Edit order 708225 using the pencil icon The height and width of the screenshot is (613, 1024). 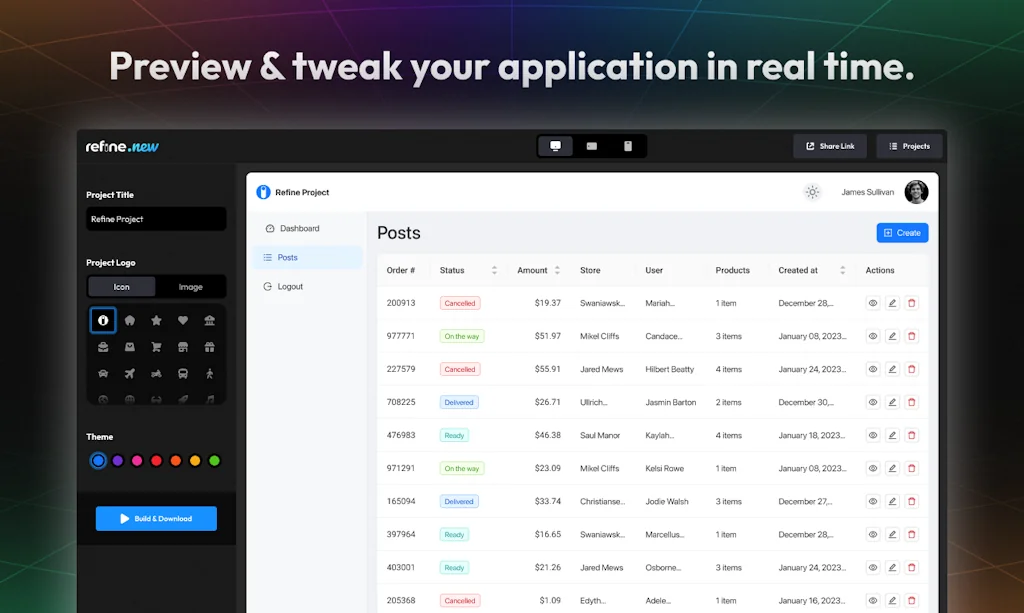(891, 402)
